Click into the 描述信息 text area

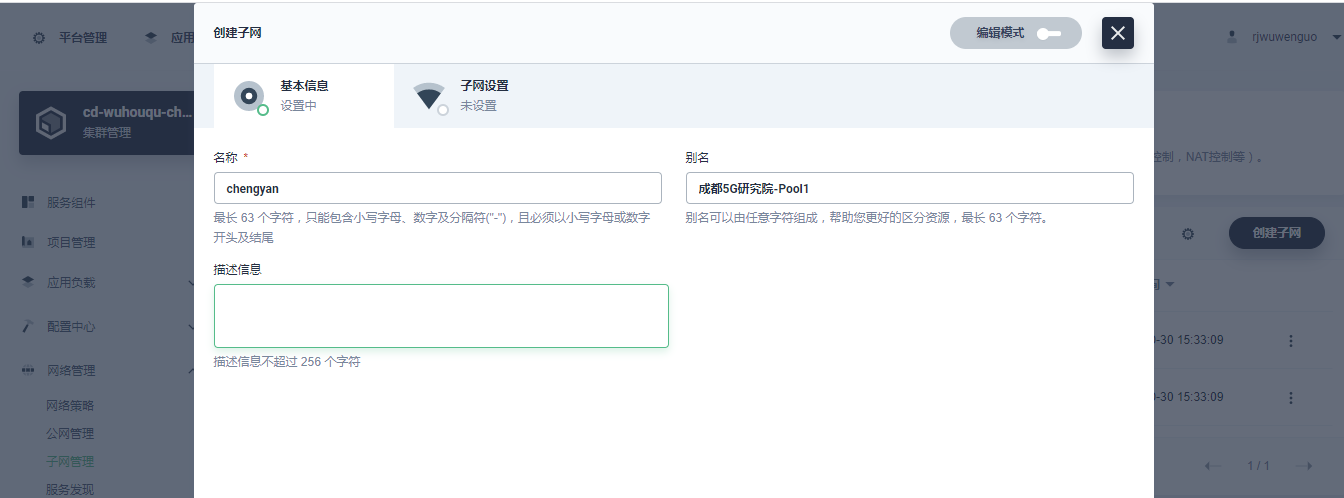coord(441,316)
